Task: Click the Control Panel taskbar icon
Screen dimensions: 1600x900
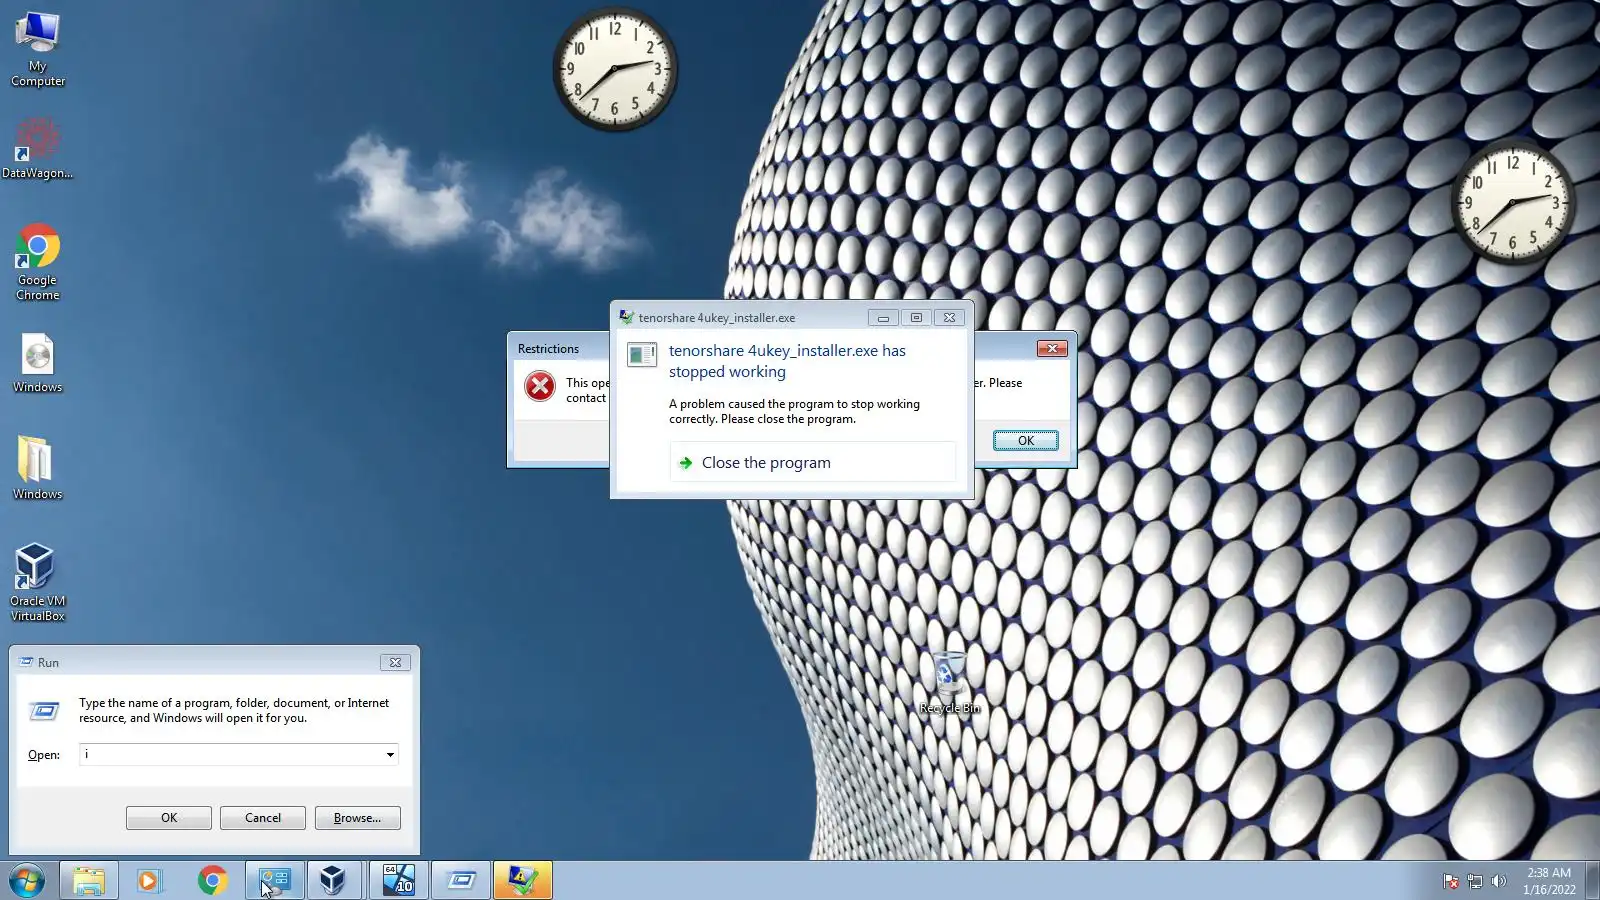Action: (x=274, y=881)
